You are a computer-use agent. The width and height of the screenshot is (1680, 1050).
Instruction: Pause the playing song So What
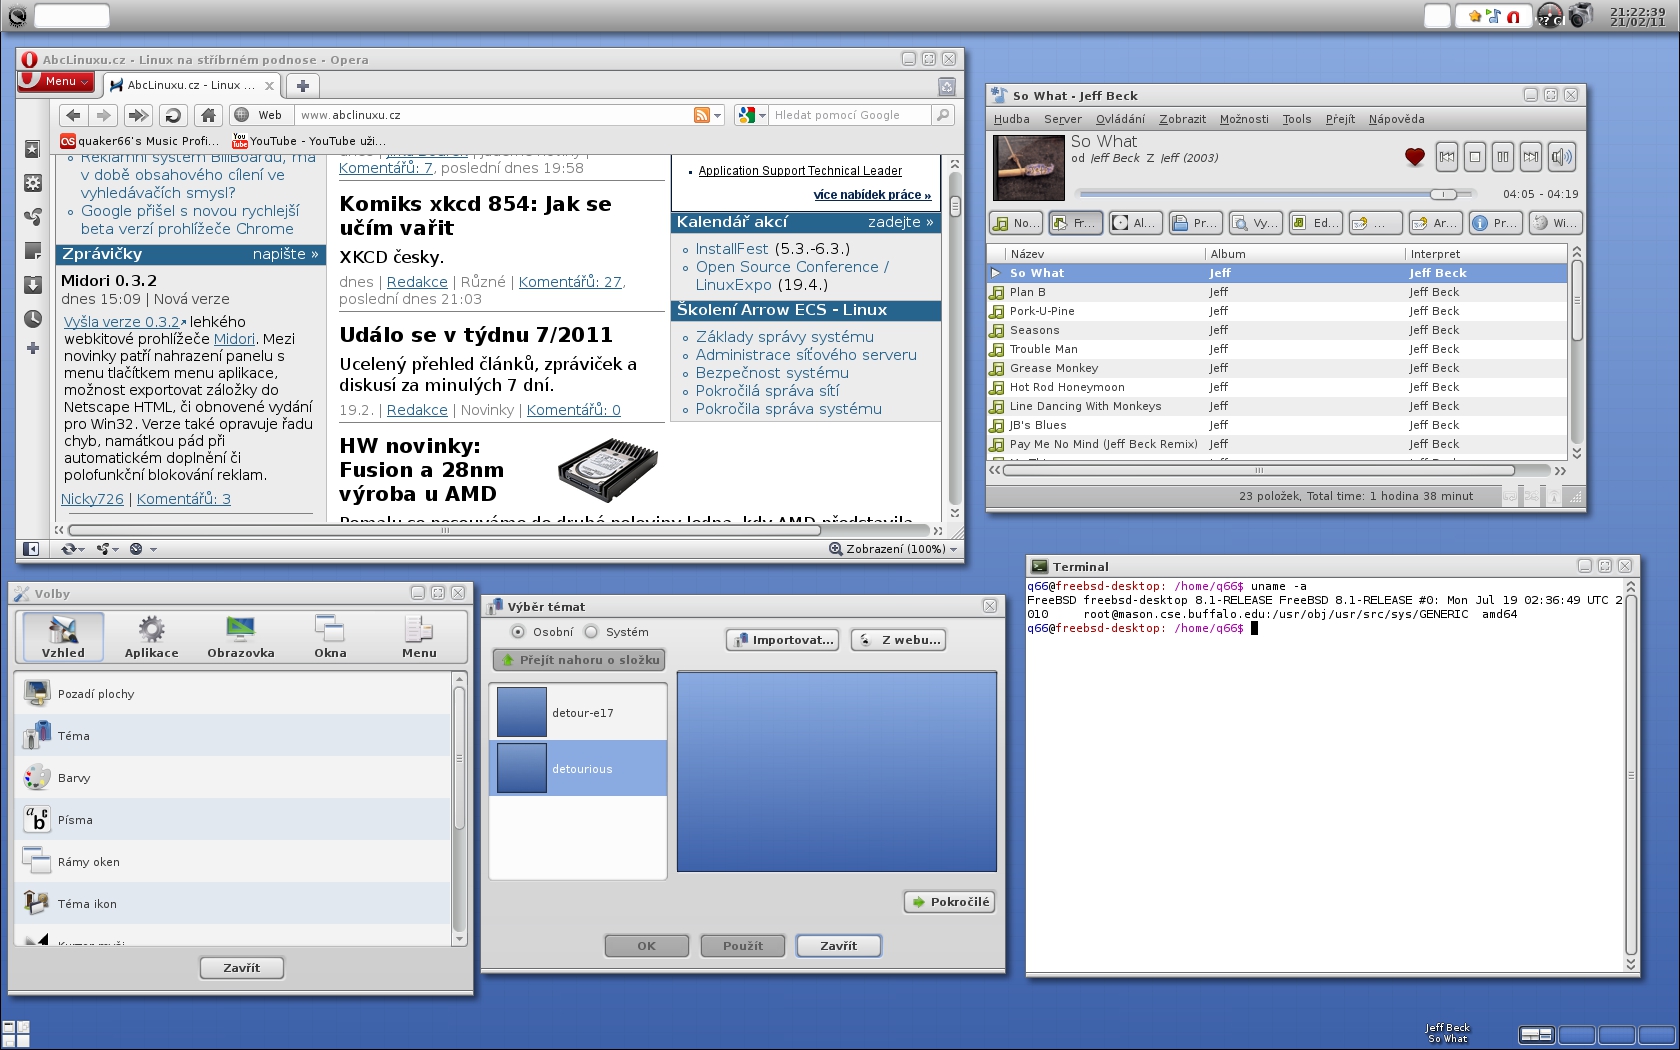[x=1503, y=157]
